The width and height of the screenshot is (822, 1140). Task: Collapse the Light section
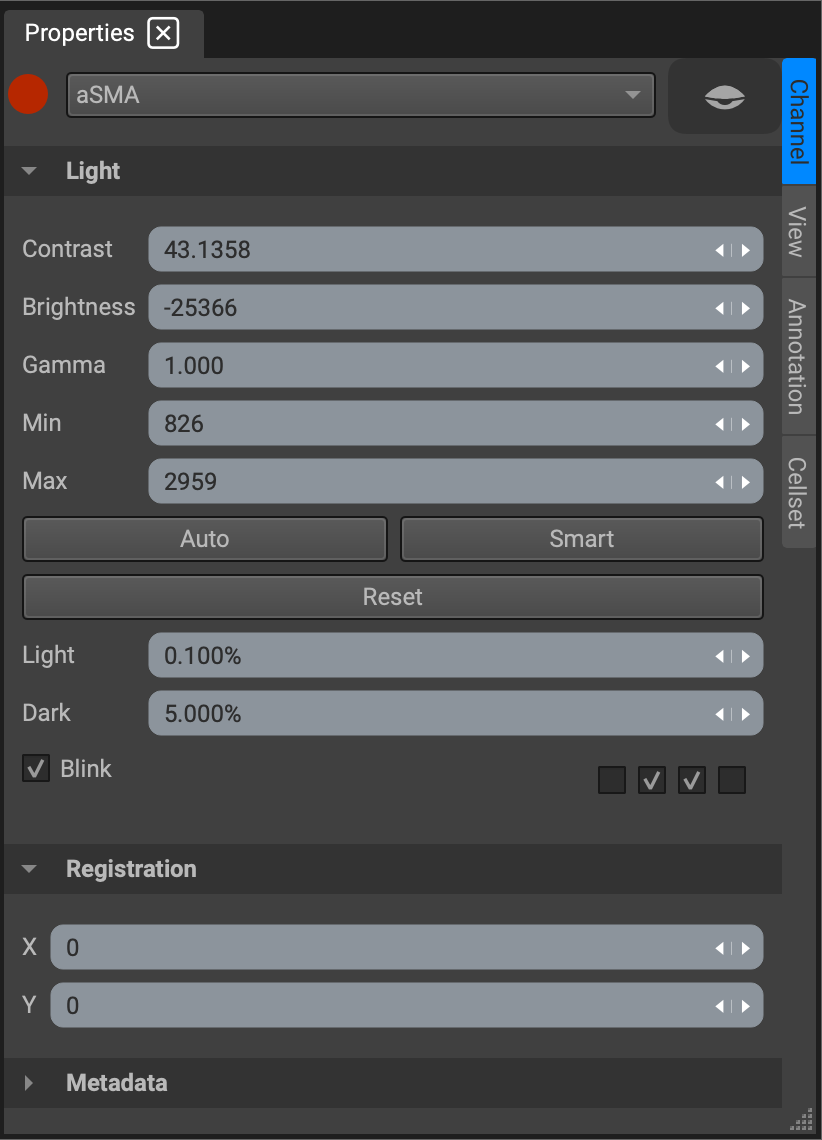click(x=29, y=171)
